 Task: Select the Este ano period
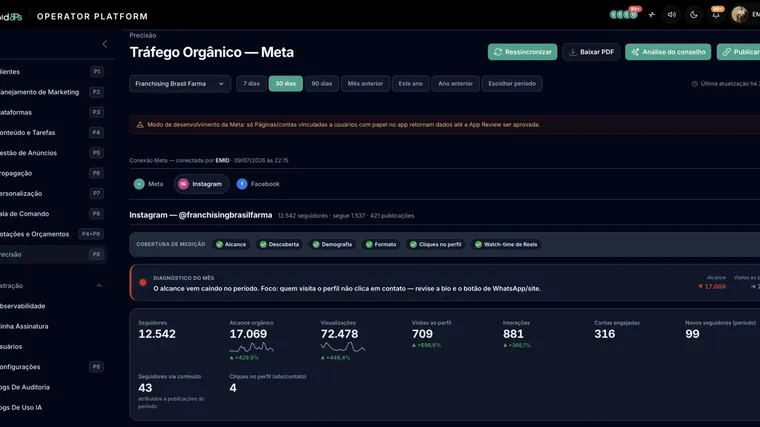tap(411, 84)
